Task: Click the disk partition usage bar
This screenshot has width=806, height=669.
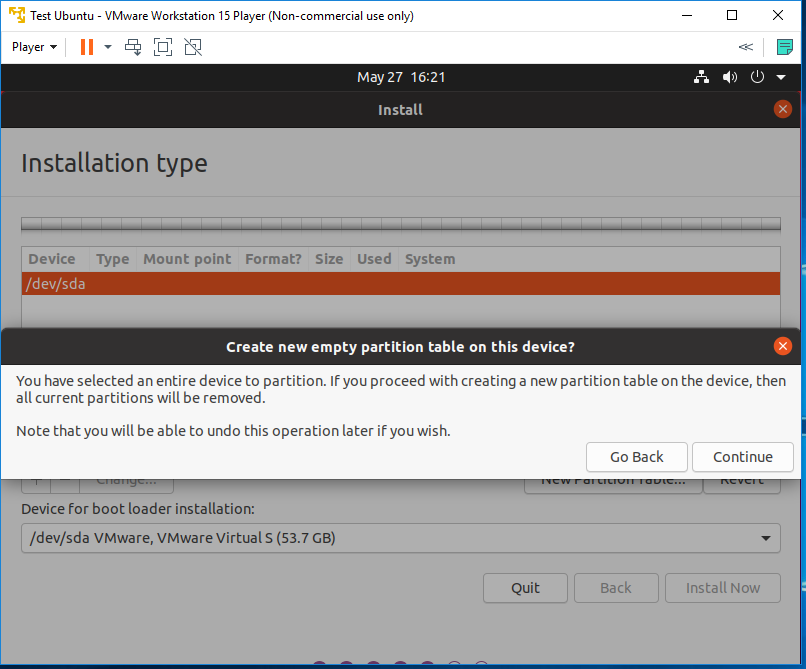Action: pyautogui.click(x=401, y=224)
